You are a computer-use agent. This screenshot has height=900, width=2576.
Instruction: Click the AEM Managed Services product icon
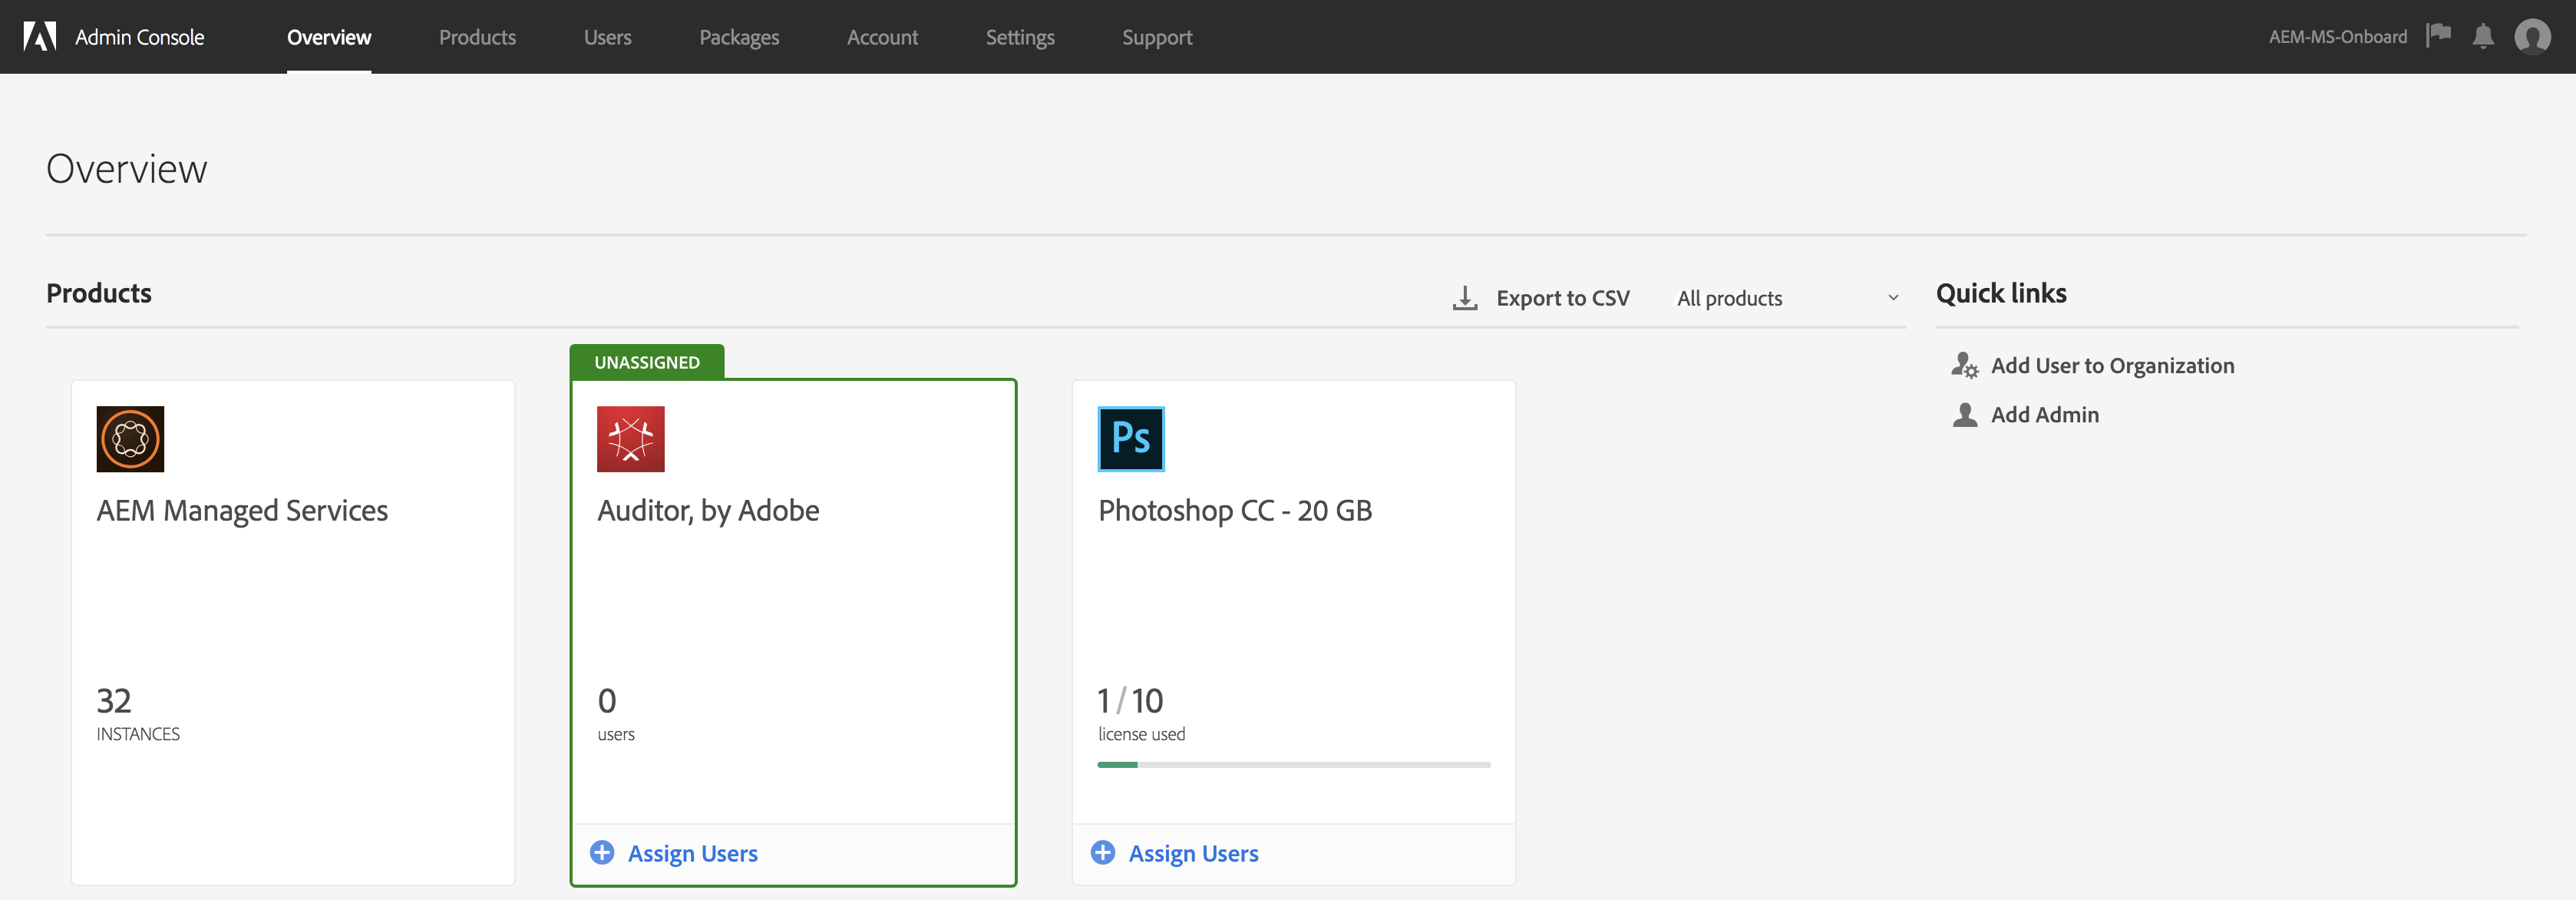tap(130, 439)
